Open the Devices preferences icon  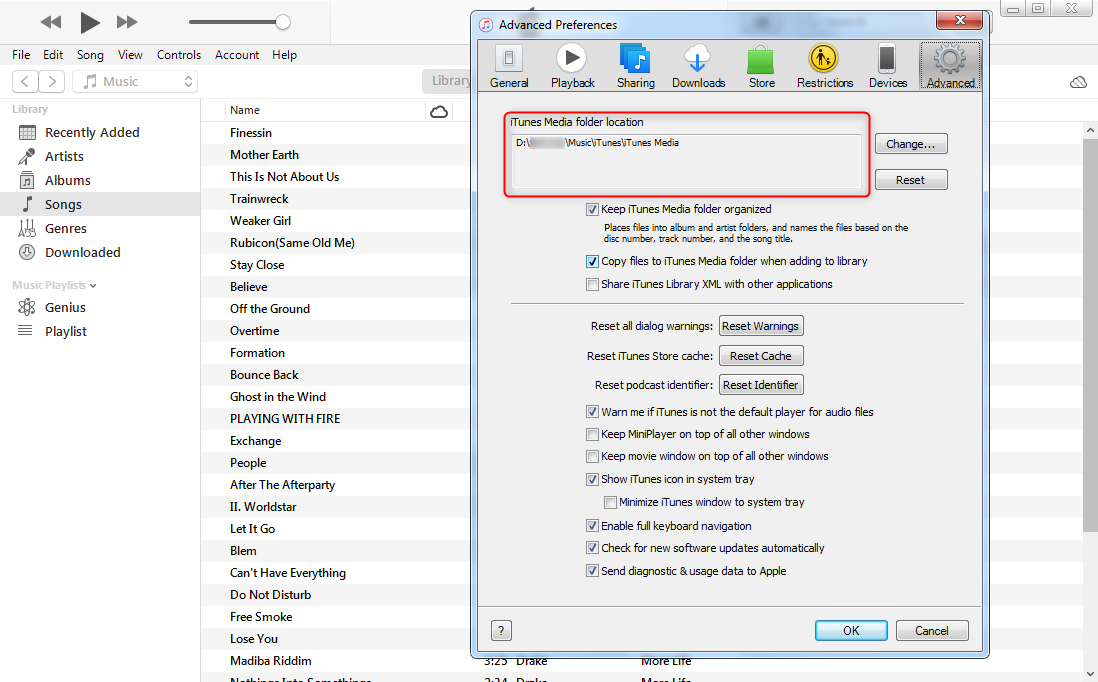[x=887, y=66]
